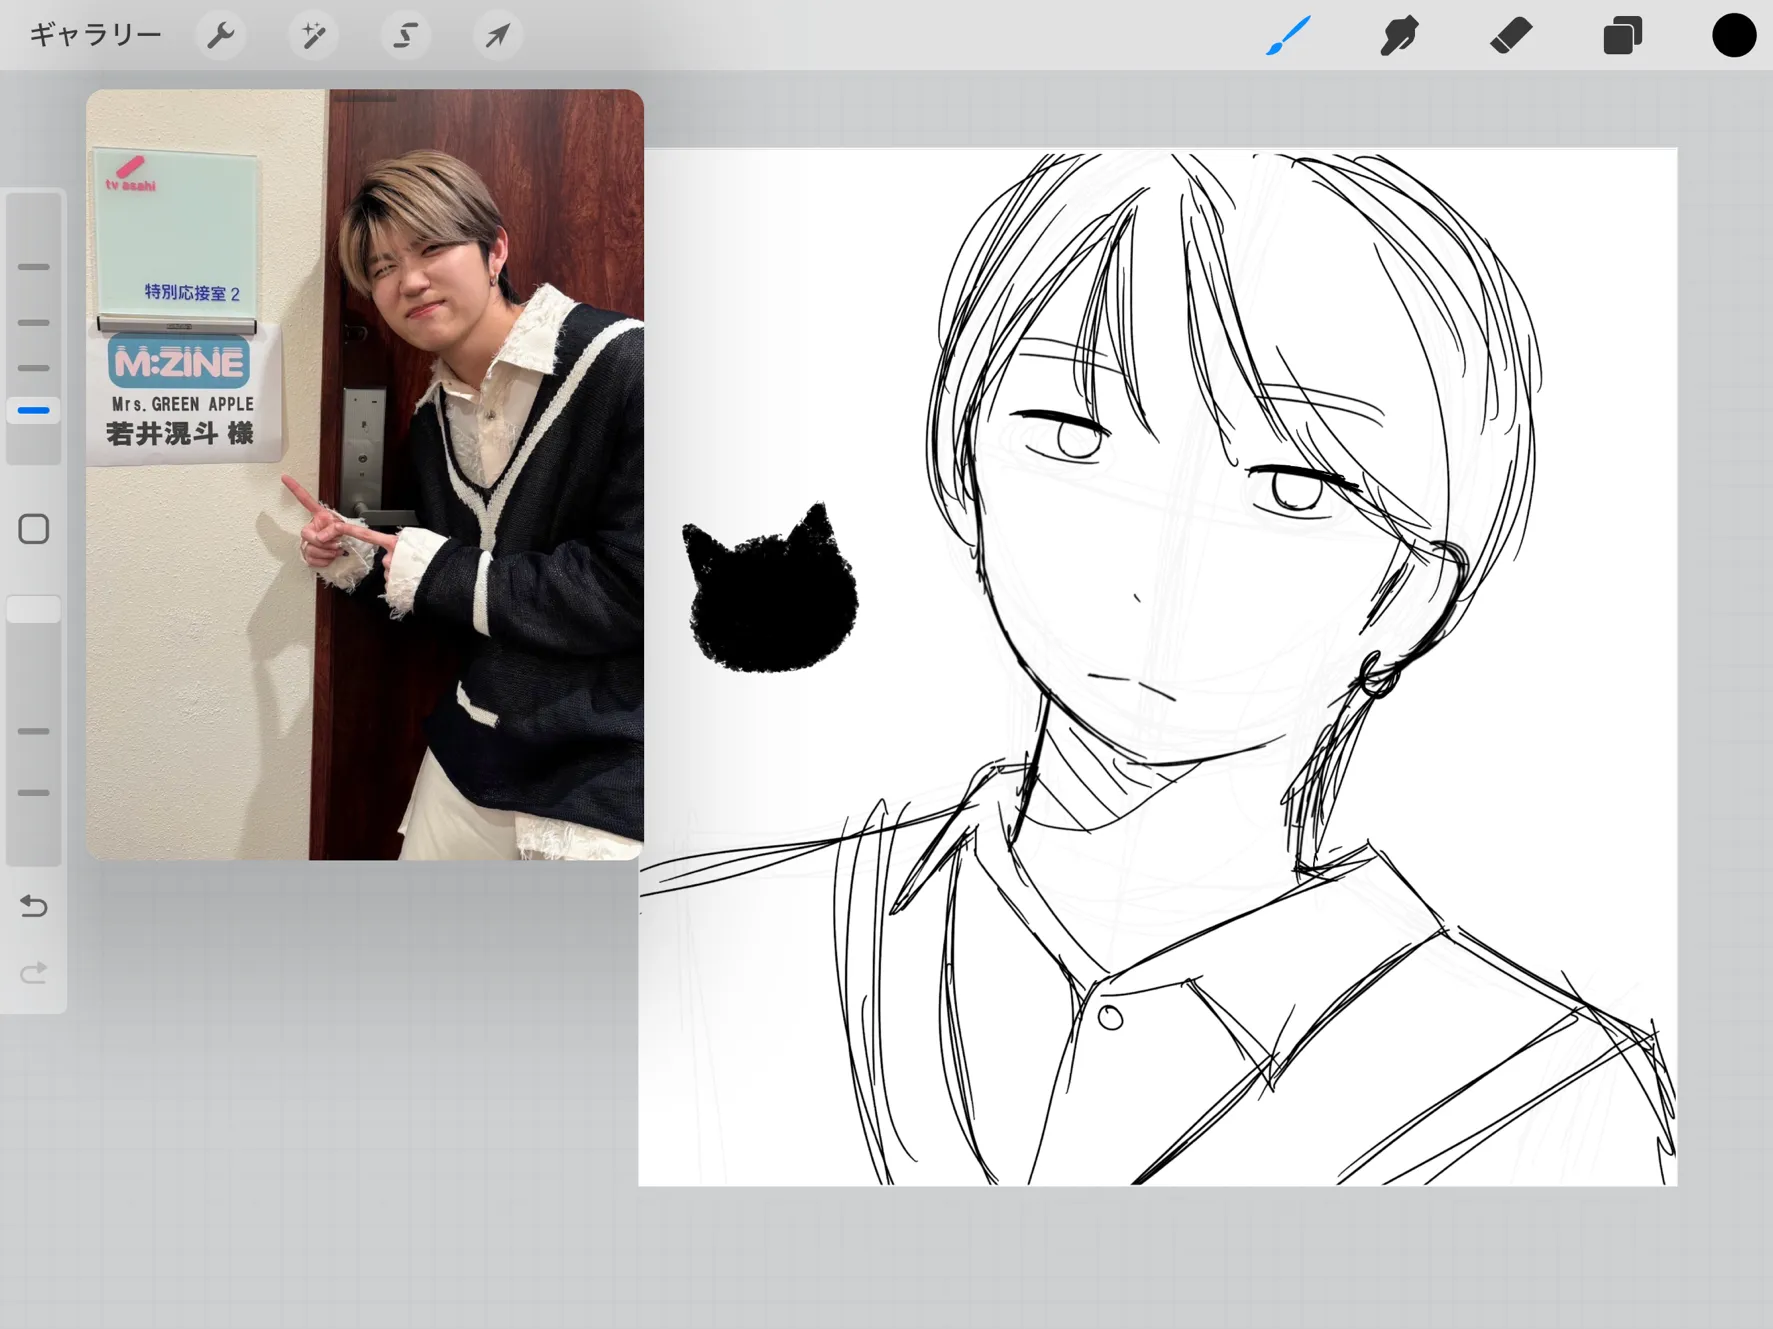Tap the 特別応接室 2 text in reference photo
This screenshot has width=1773, height=1329.
coord(192,293)
